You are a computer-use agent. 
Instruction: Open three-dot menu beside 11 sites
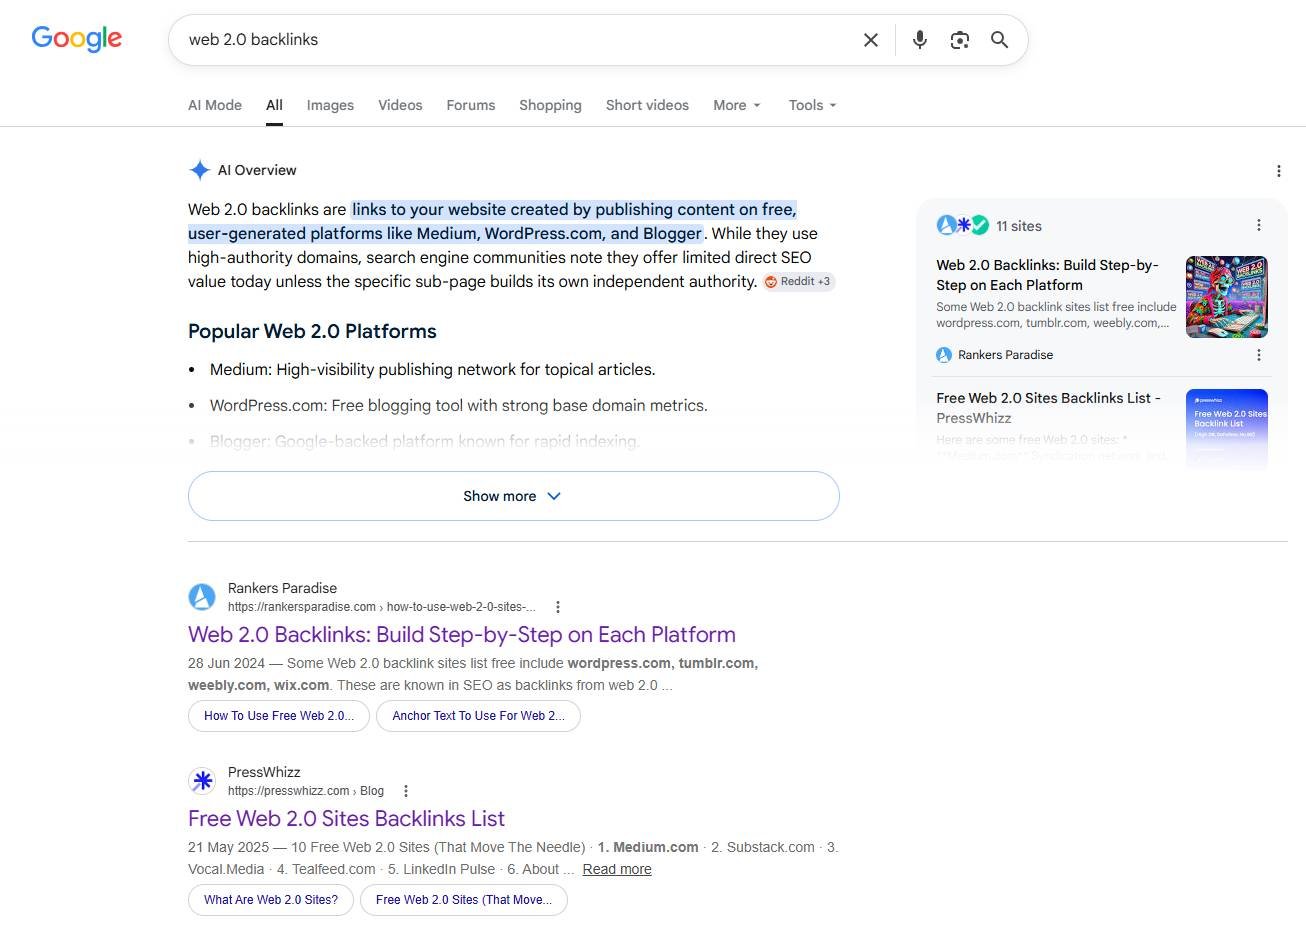[1258, 225]
